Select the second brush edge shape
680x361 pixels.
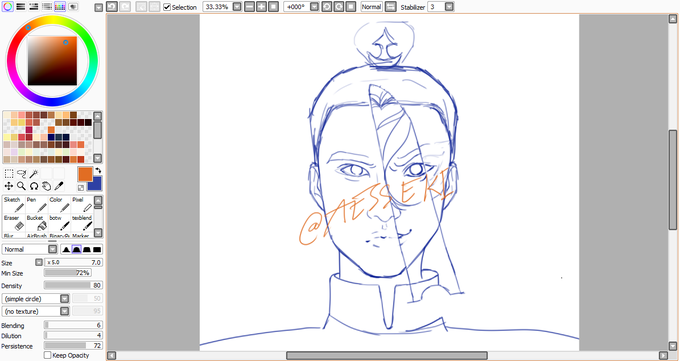coord(76,249)
